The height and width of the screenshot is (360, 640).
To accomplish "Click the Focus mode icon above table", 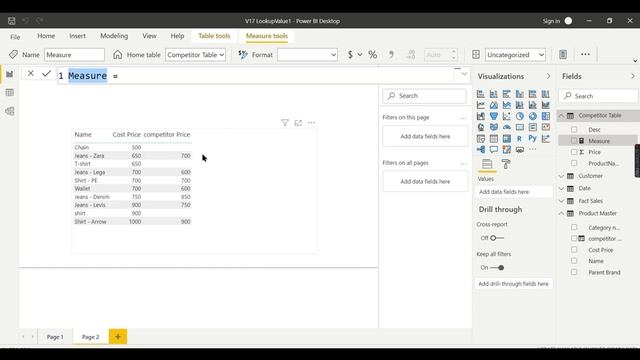I will (x=298, y=122).
